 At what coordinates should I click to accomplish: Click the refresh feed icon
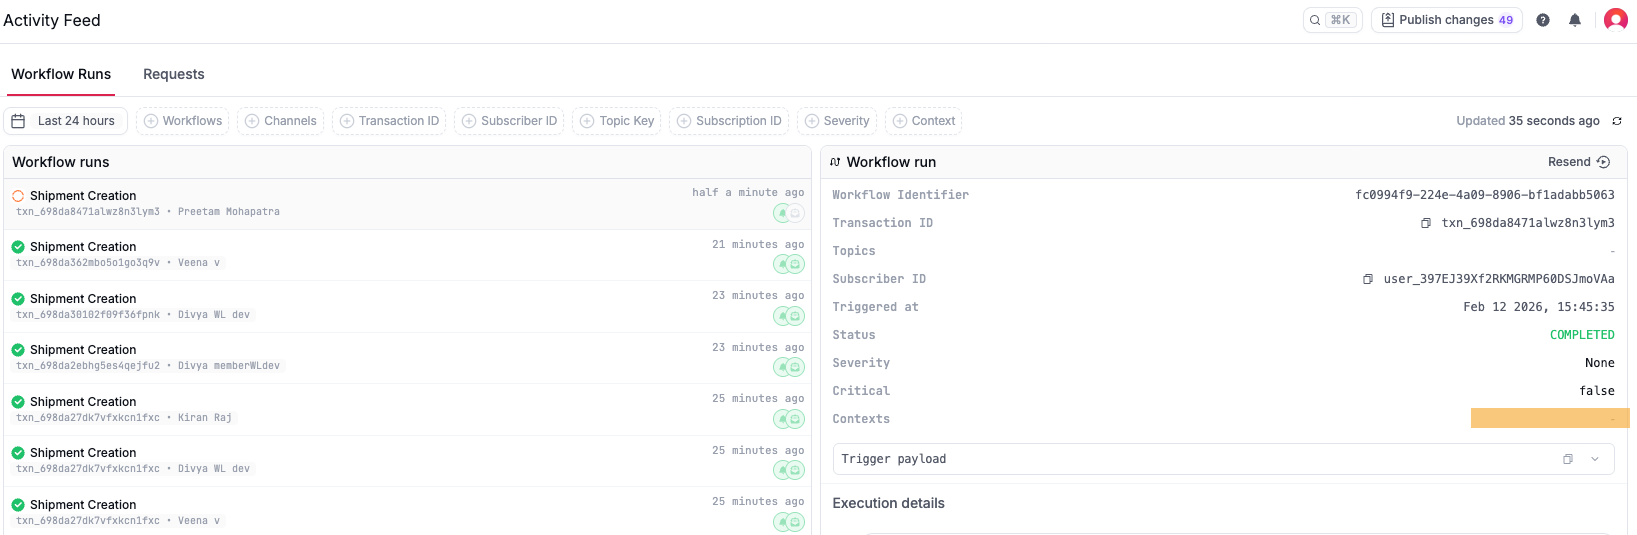[x=1617, y=121]
